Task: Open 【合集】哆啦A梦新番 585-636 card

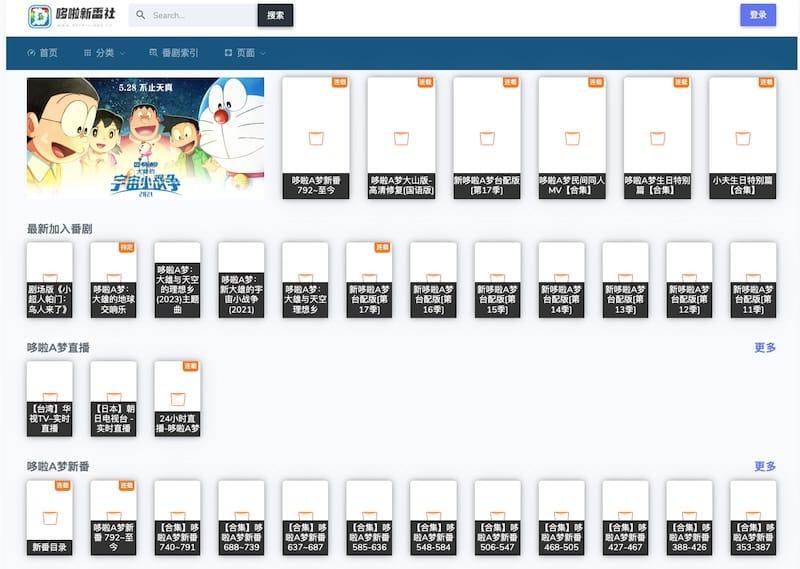Action: click(x=369, y=518)
